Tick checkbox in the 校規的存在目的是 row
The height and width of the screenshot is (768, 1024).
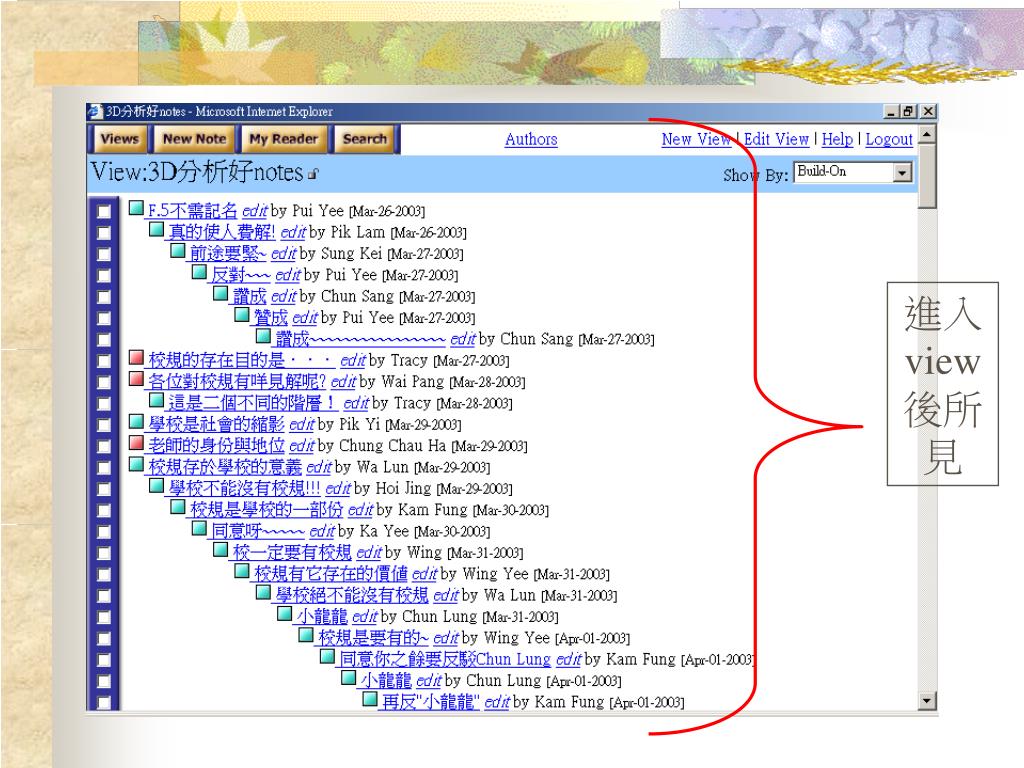103,361
